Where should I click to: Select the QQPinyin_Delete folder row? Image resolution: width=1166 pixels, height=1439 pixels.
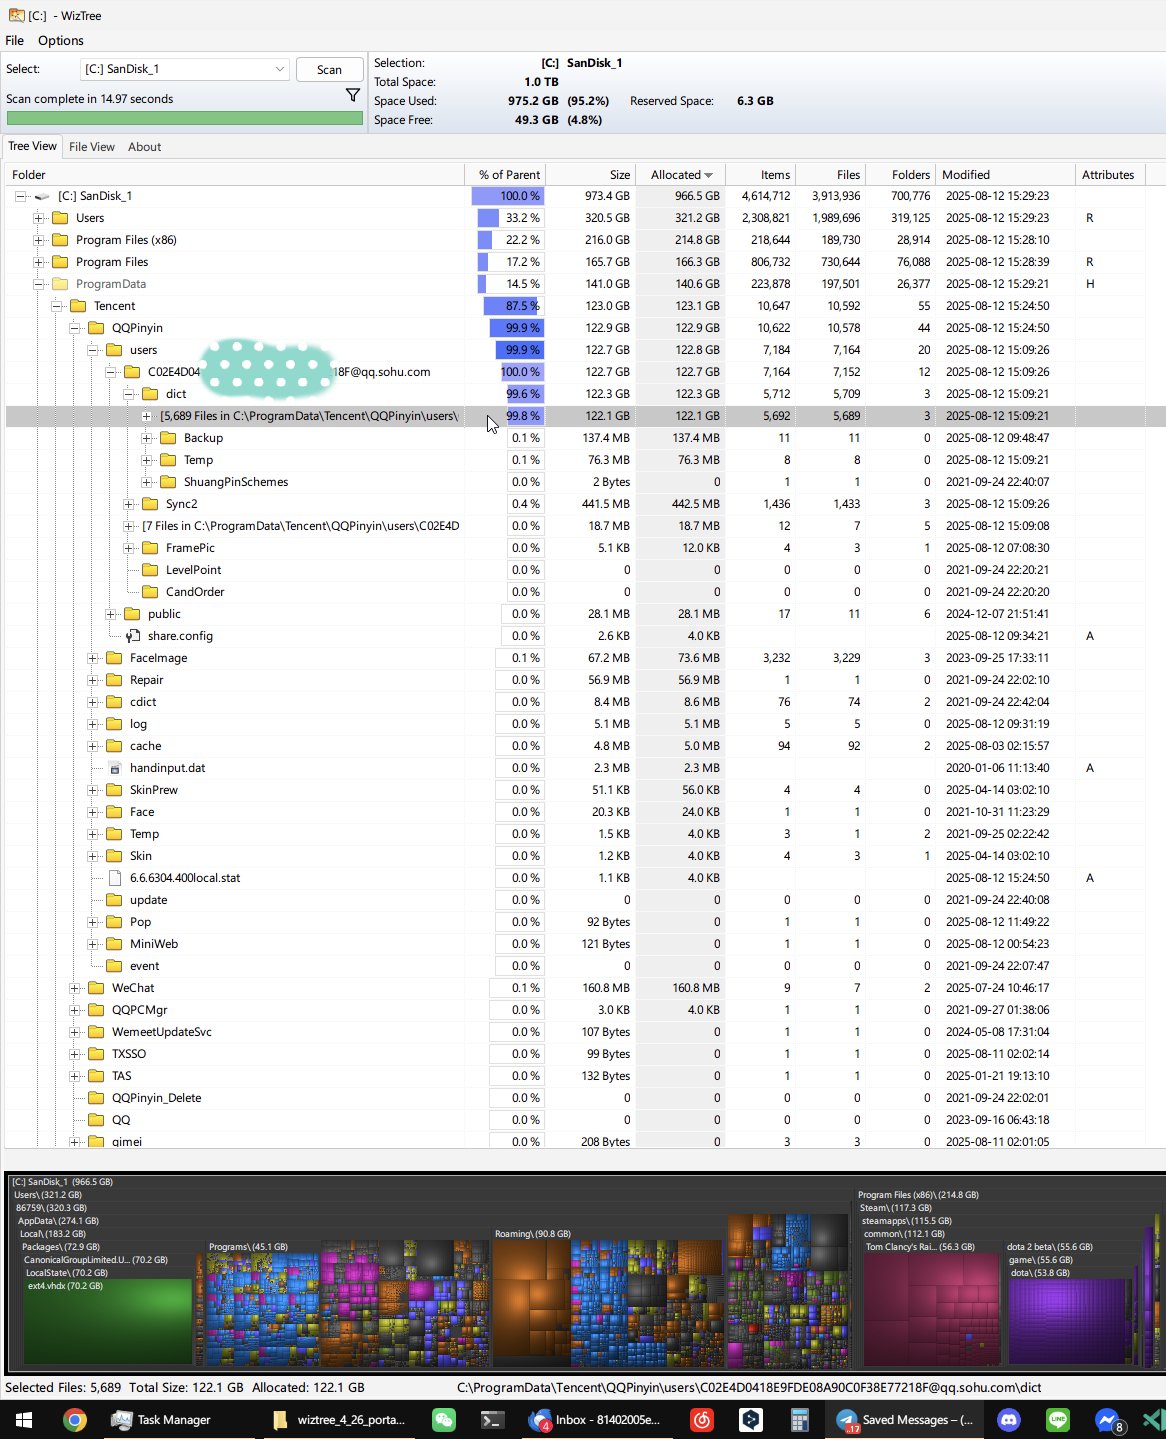pos(585,1098)
